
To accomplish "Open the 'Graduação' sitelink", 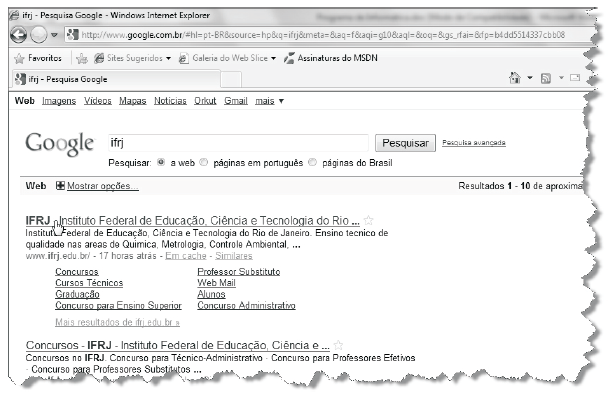I will coord(77,294).
